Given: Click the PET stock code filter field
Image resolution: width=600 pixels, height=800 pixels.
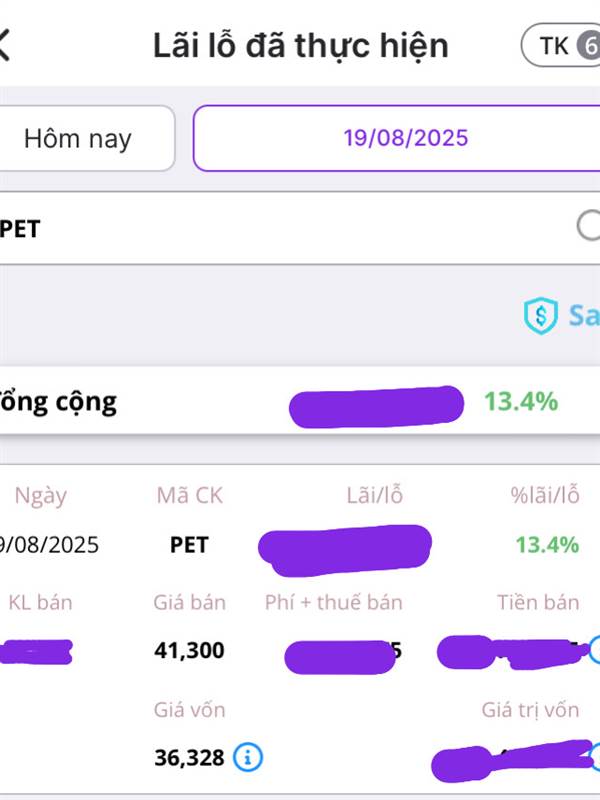Looking at the screenshot, I should pyautogui.click(x=280, y=229).
